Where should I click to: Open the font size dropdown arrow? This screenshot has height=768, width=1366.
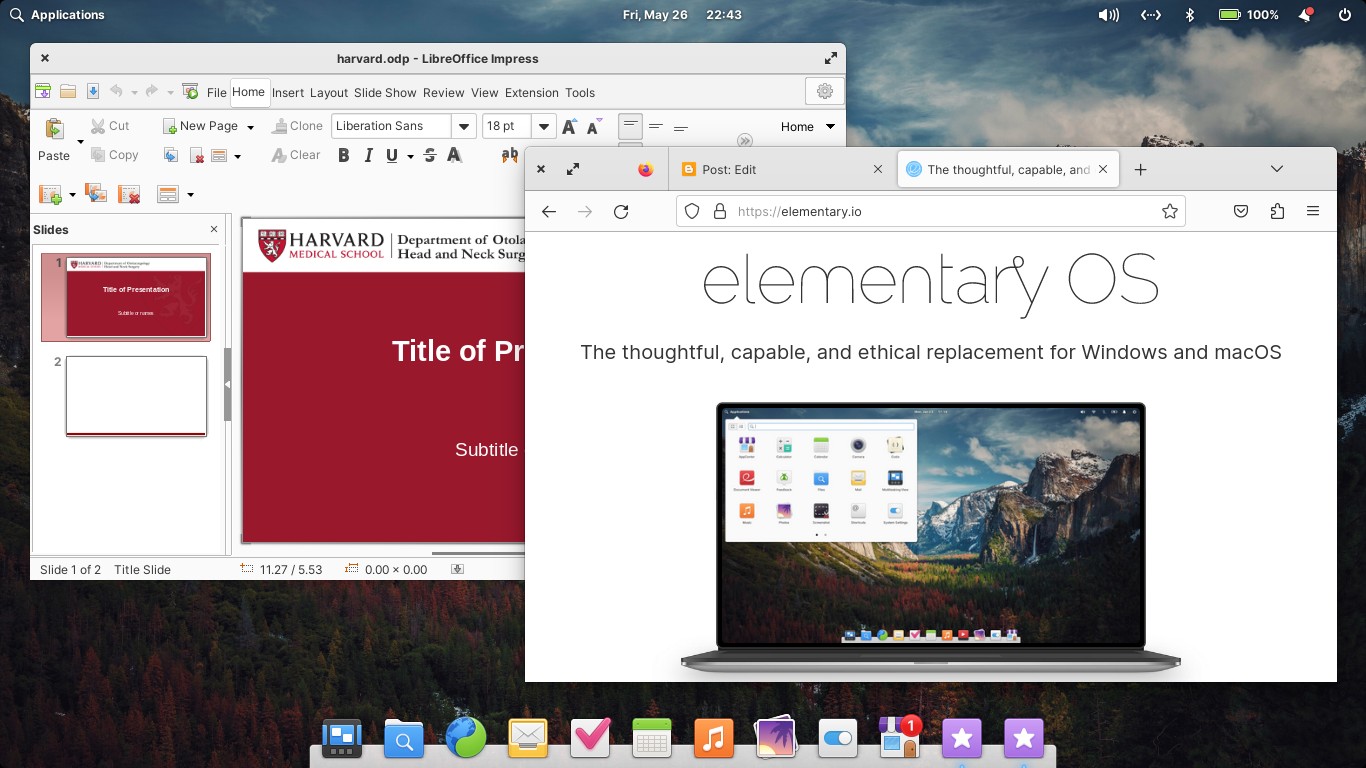pyautogui.click(x=544, y=126)
